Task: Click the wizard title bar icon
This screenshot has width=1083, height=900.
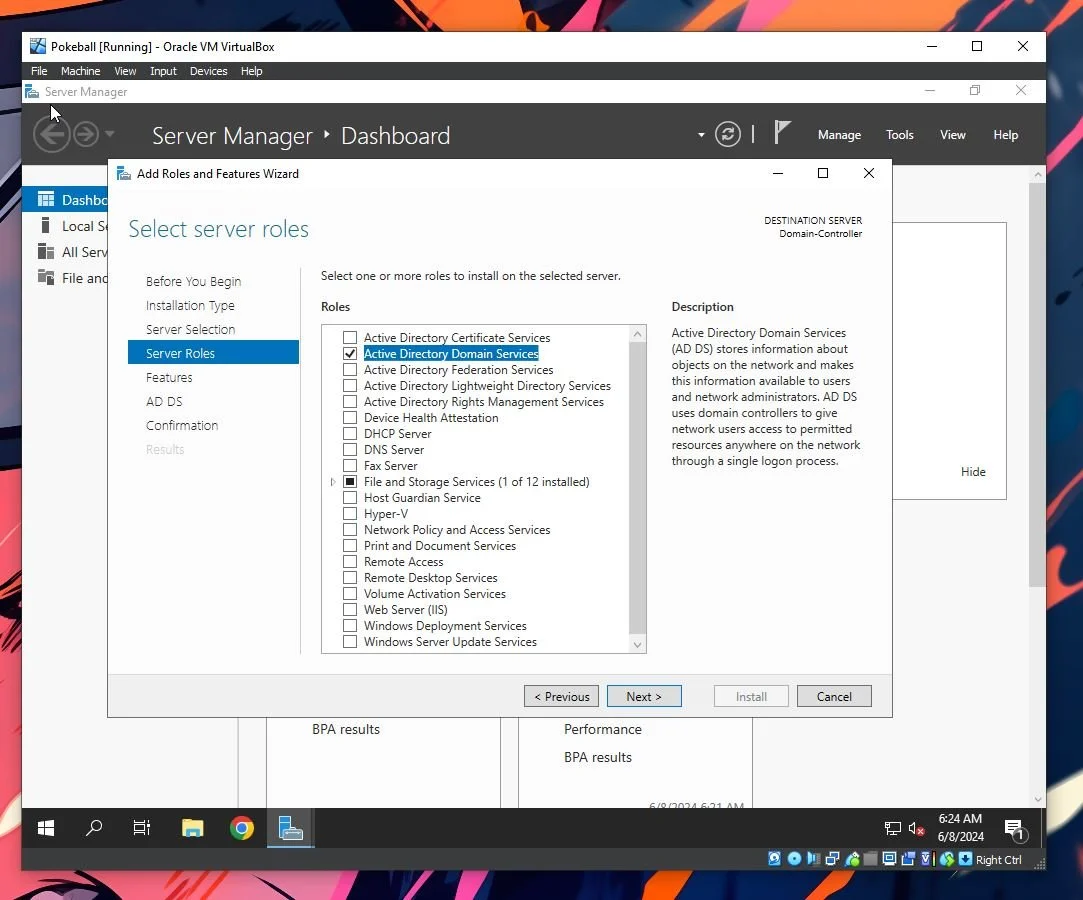Action: (123, 173)
